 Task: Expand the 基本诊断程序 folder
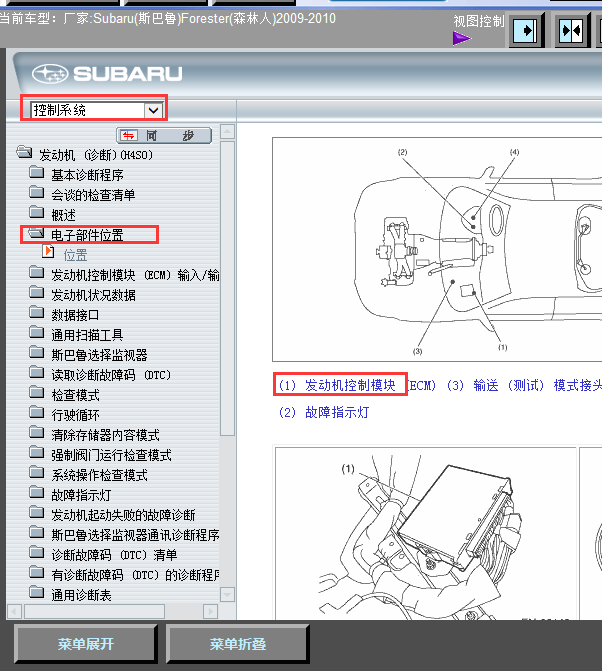[37, 172]
